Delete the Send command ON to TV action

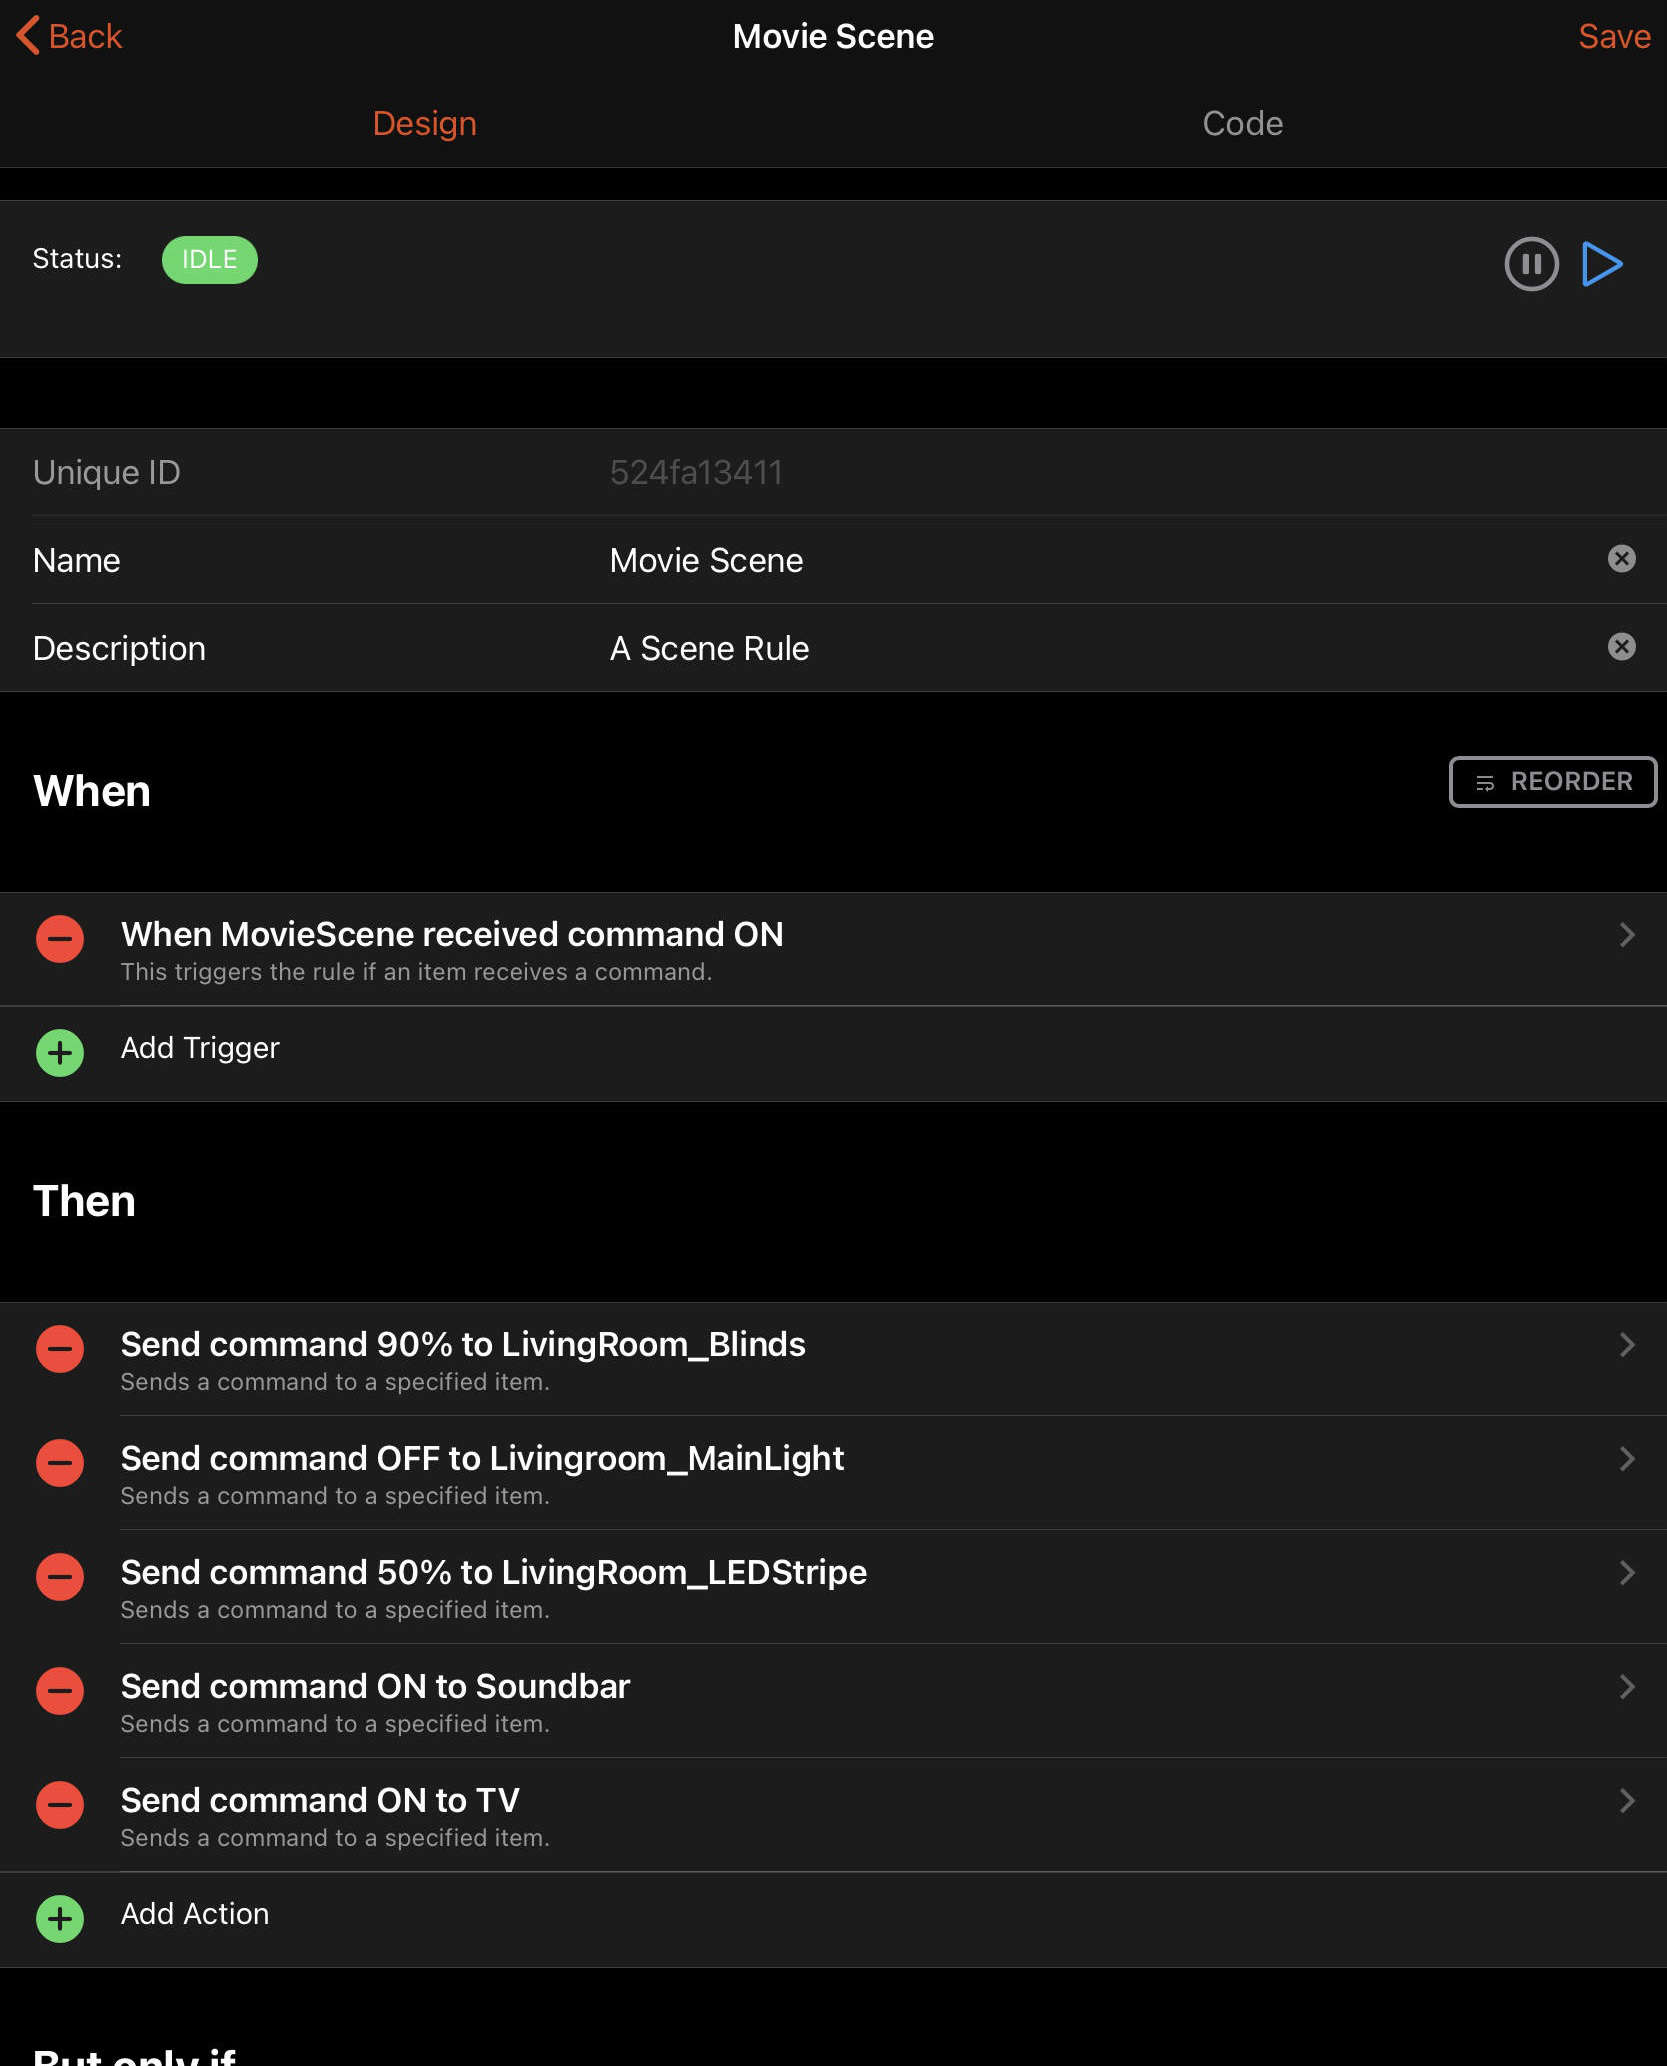pyautogui.click(x=60, y=1805)
